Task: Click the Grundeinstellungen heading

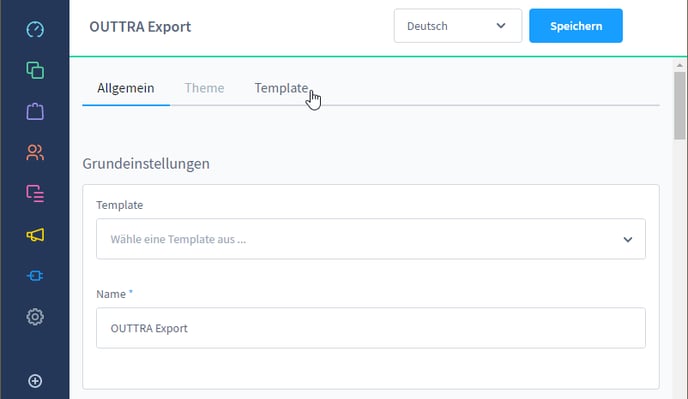Action: pos(146,164)
